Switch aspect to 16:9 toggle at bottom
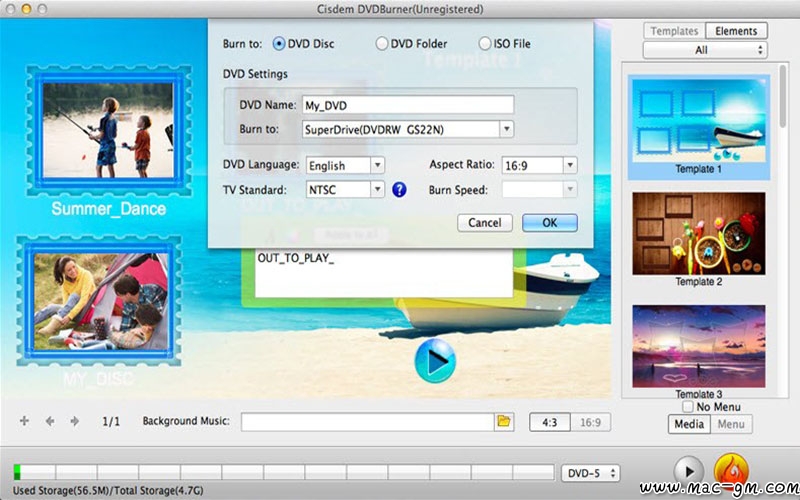Viewport: 800px width, 500px height. point(590,422)
